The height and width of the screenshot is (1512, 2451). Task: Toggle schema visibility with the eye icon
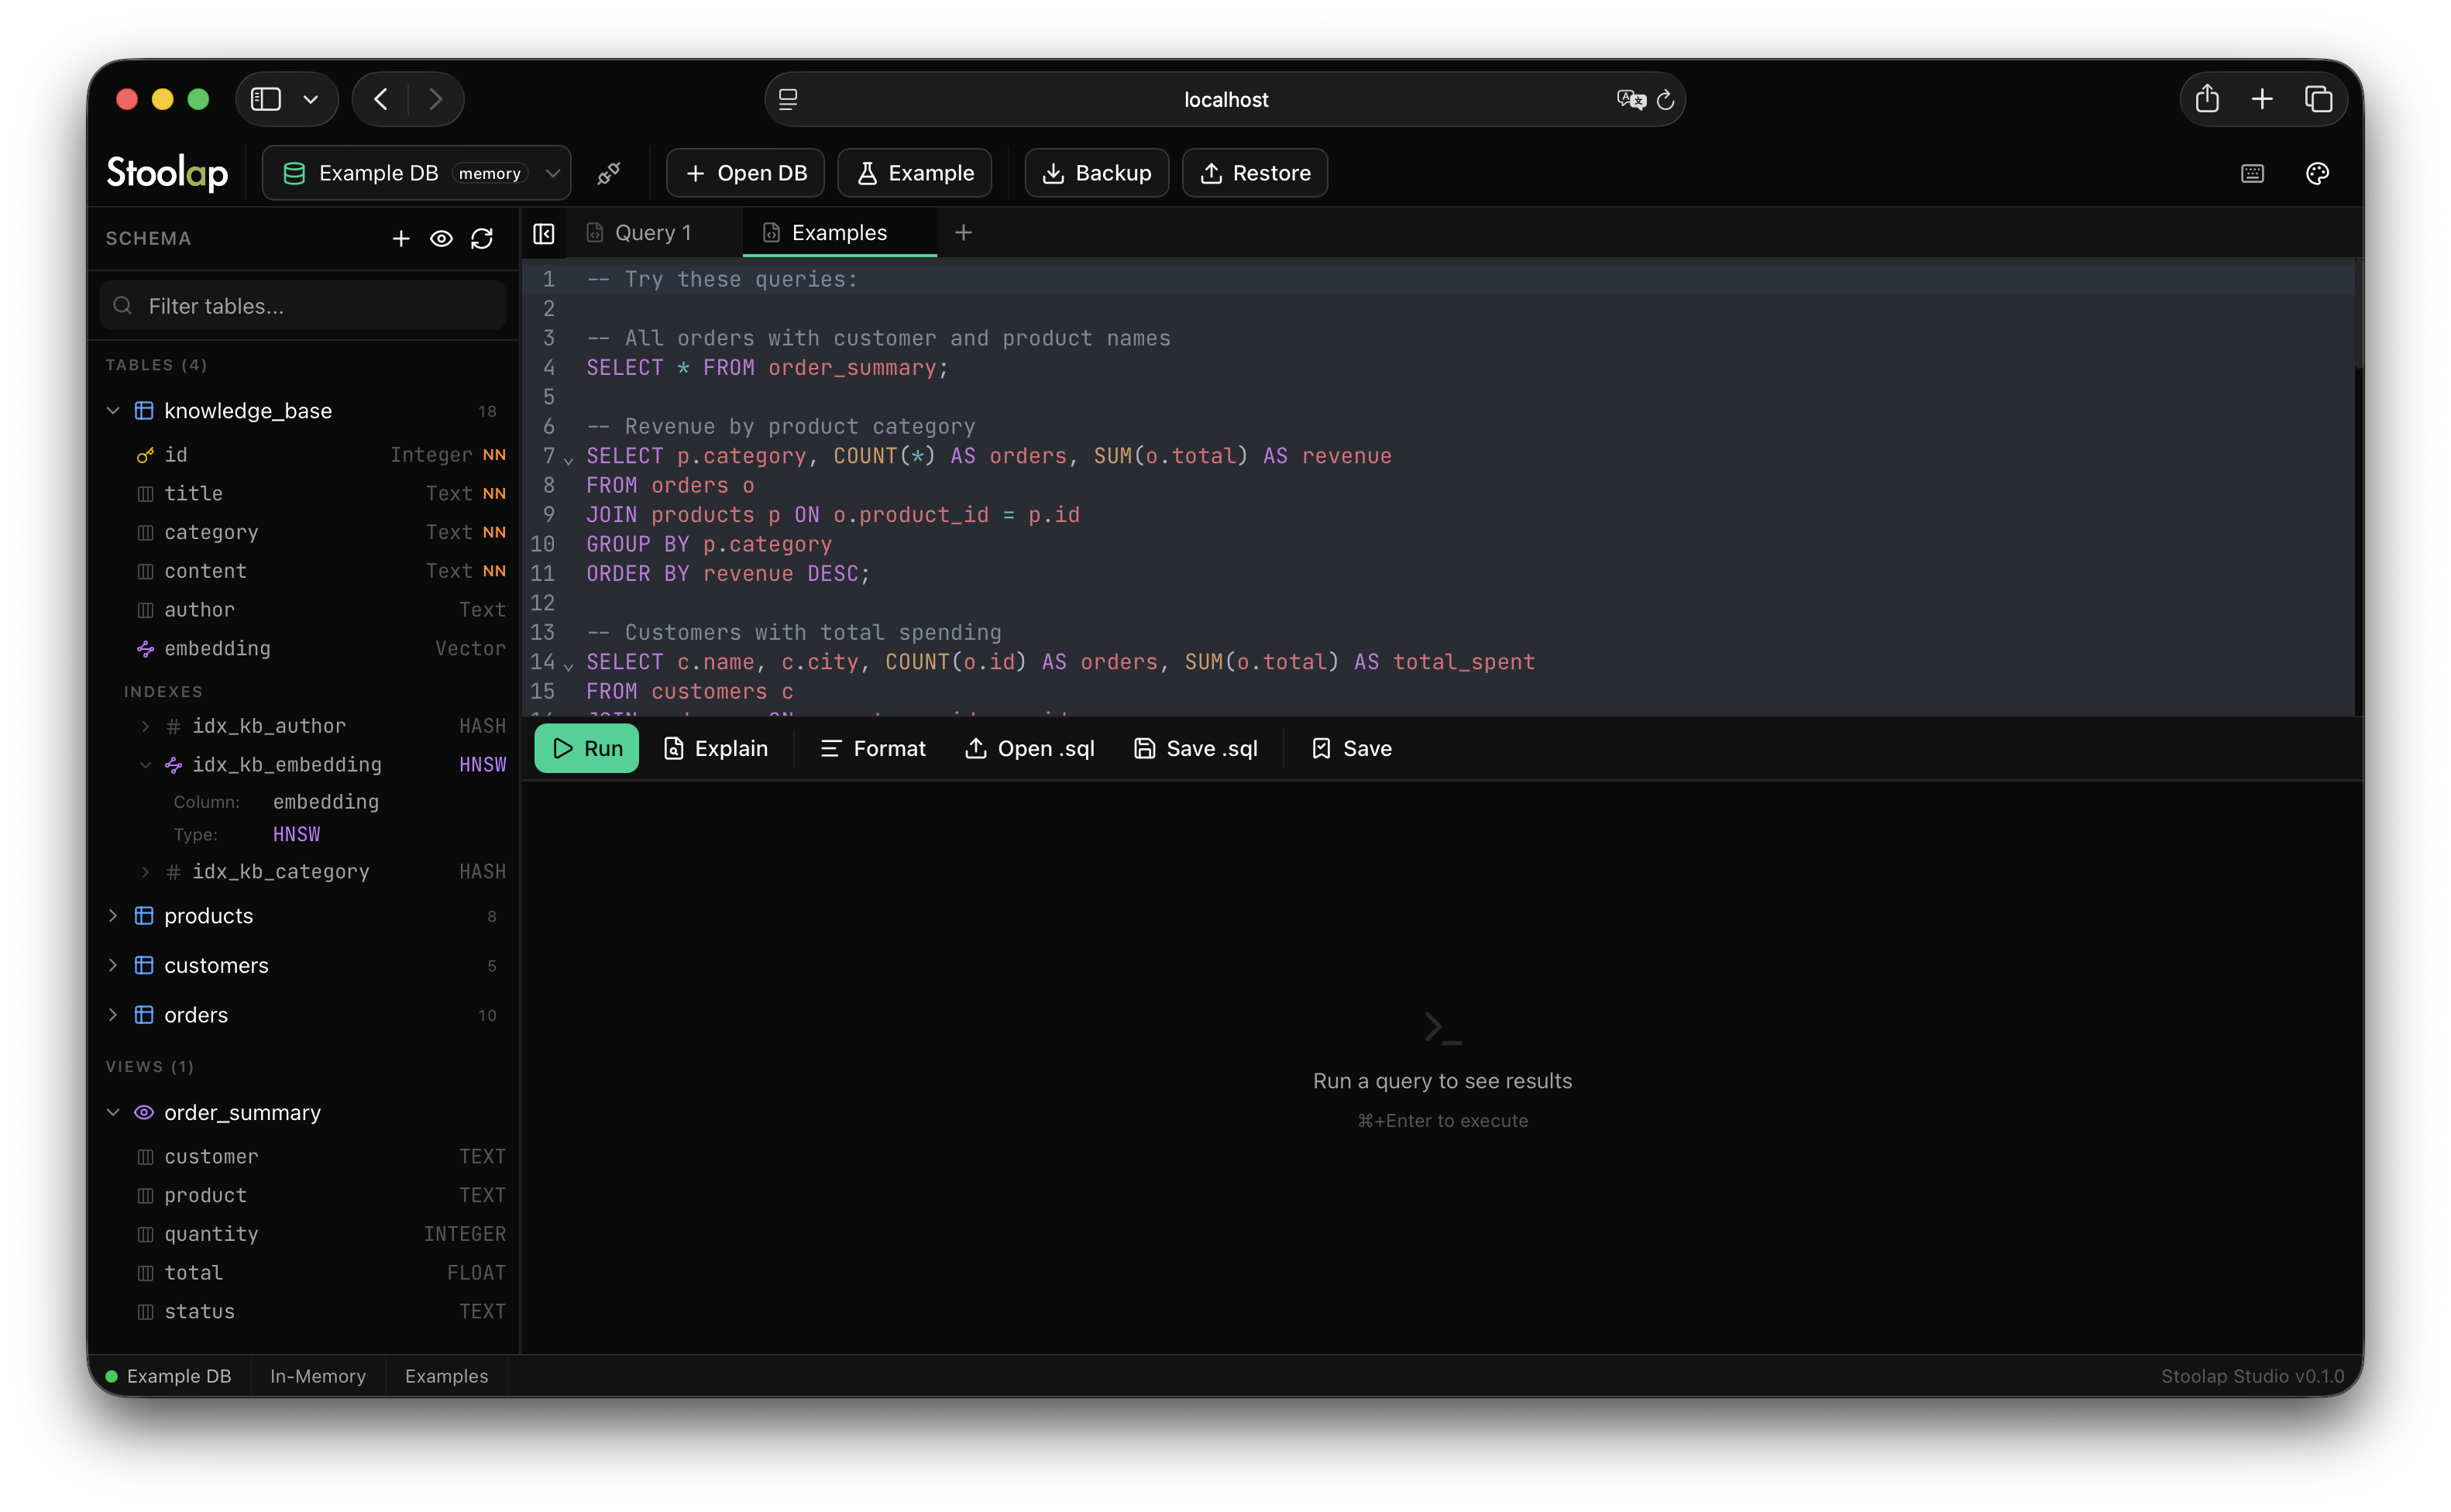click(x=441, y=238)
